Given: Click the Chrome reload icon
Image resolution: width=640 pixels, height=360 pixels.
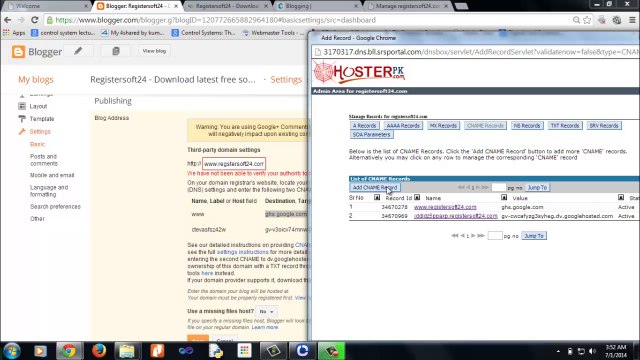Looking at the screenshot, I should coord(35,20).
